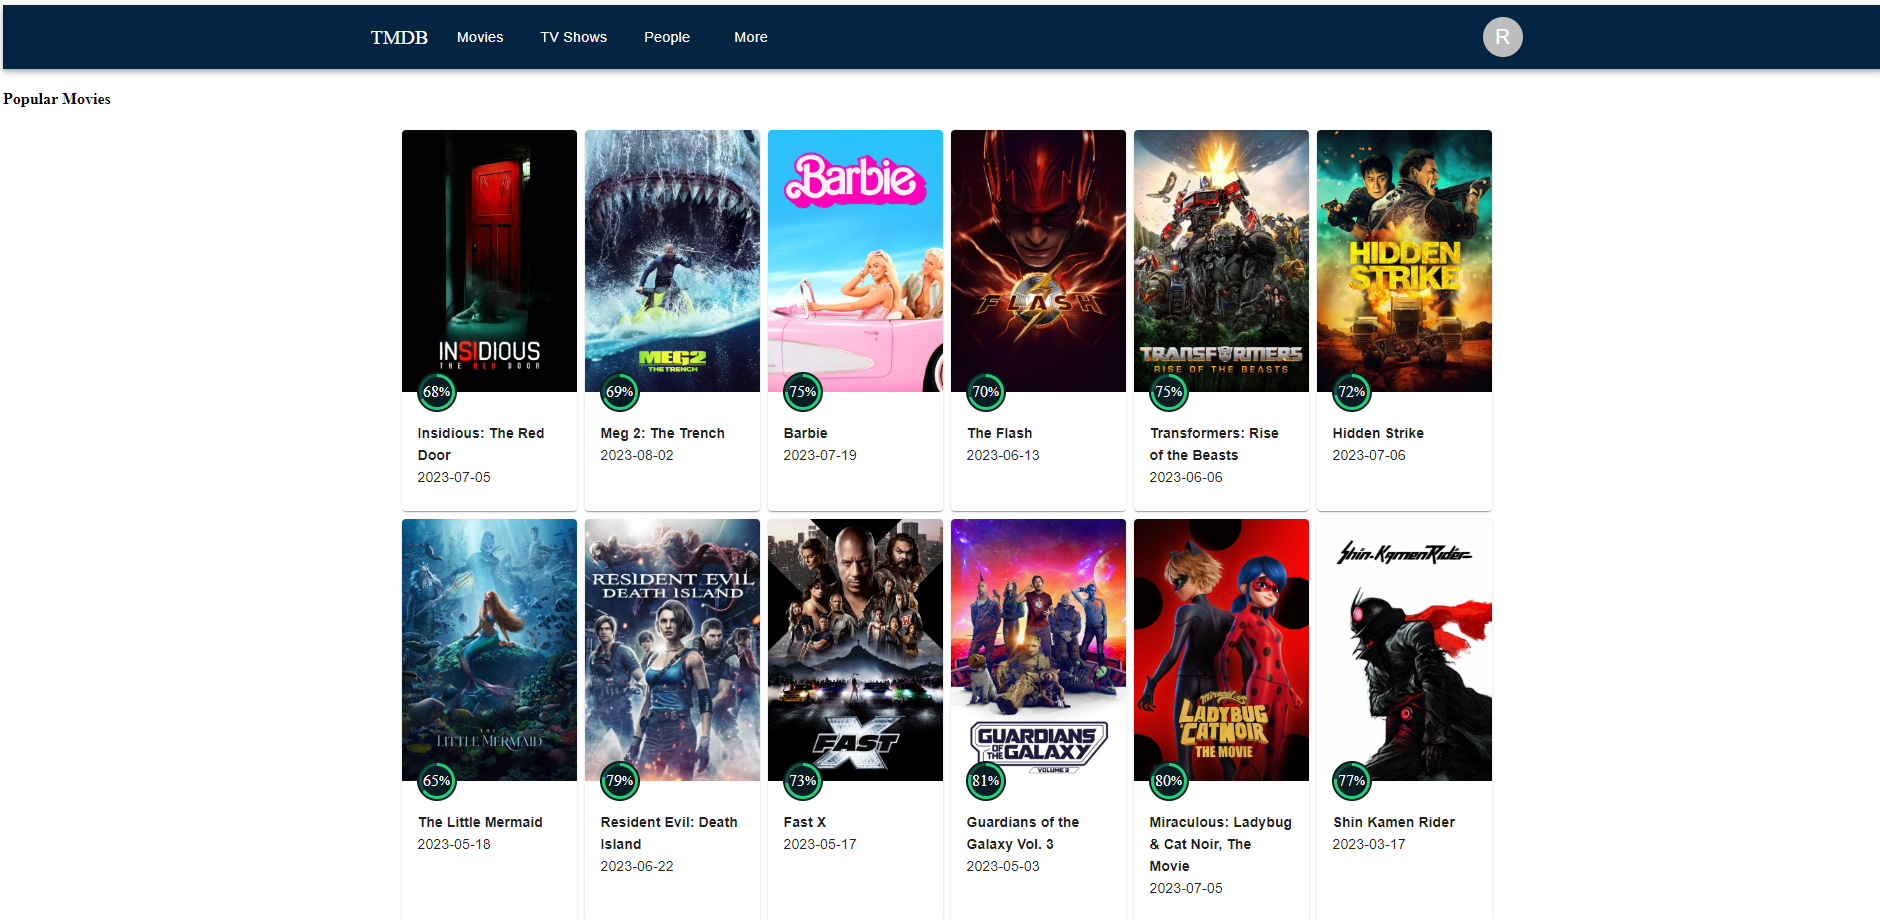The image size is (1880, 920).
Task: Select 'Guardians of the Galaxy Vol. 3' title
Action: coord(1023,833)
